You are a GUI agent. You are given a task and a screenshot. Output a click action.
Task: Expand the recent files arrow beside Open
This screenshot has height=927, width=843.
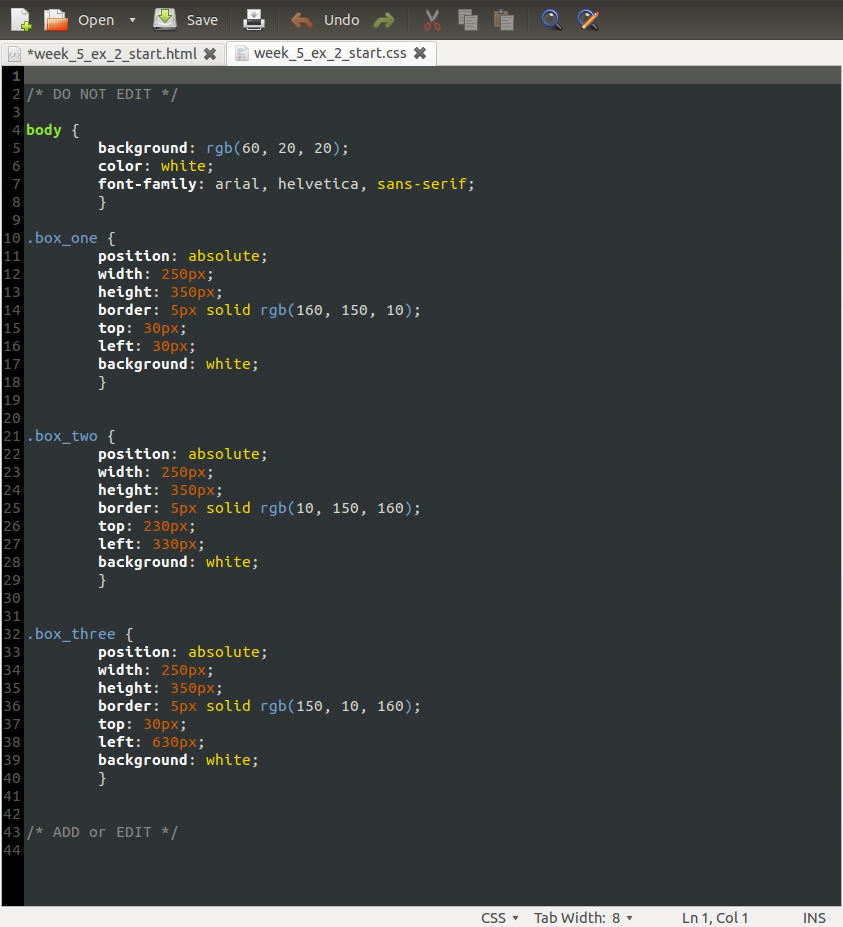(x=133, y=20)
